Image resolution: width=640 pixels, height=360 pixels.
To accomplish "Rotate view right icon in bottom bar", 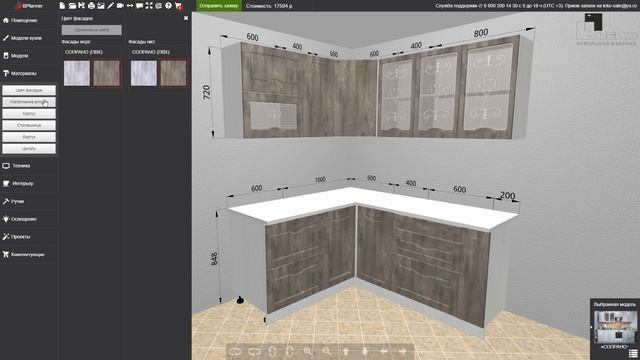I will 254,351.
